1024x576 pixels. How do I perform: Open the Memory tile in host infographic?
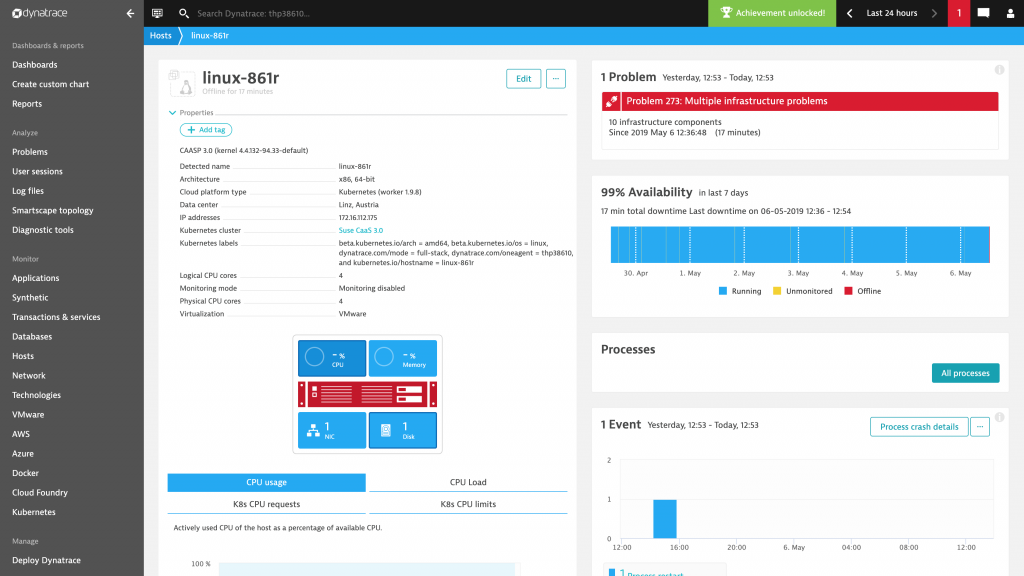pyautogui.click(x=402, y=358)
